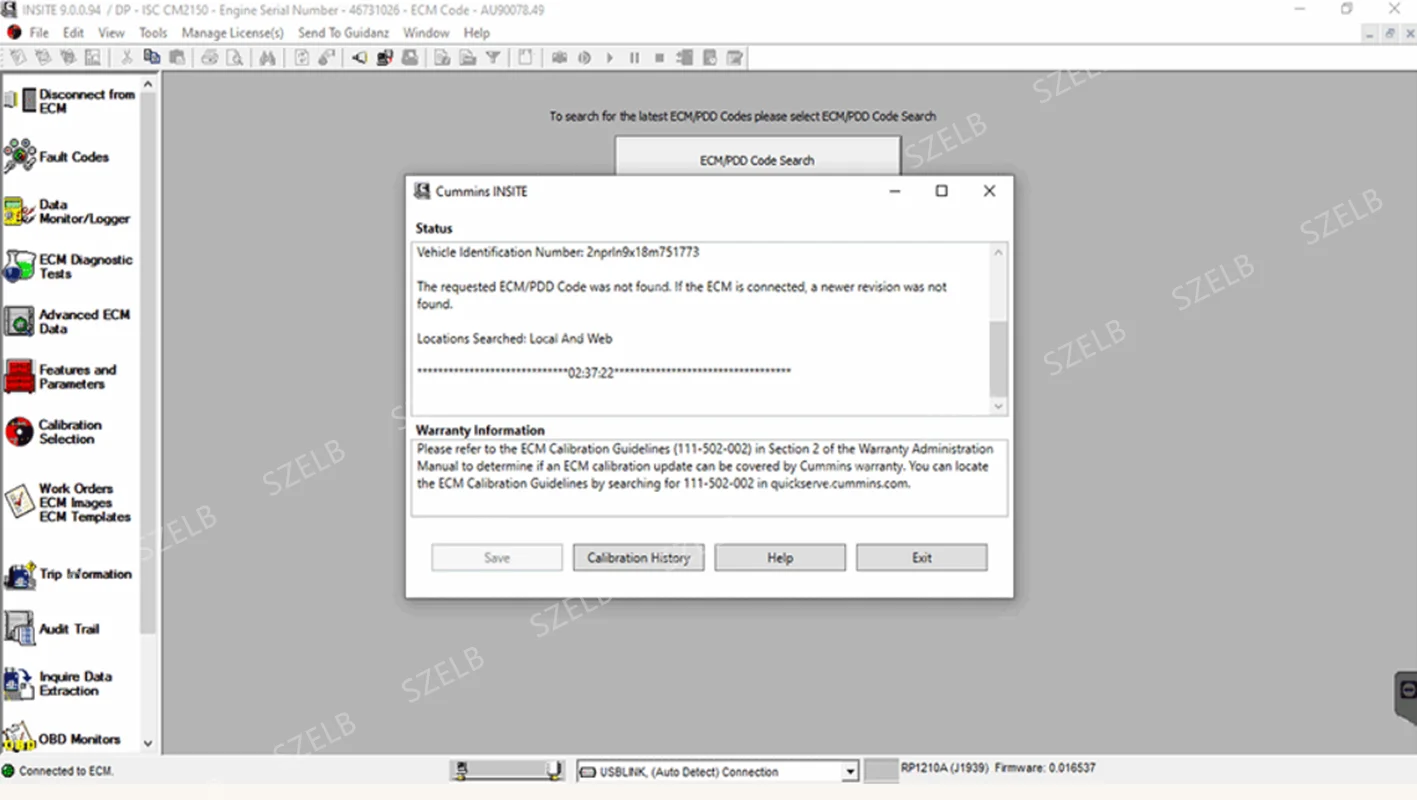Click the Cut scissors toolbar icon
The height and width of the screenshot is (800, 1417).
point(127,58)
